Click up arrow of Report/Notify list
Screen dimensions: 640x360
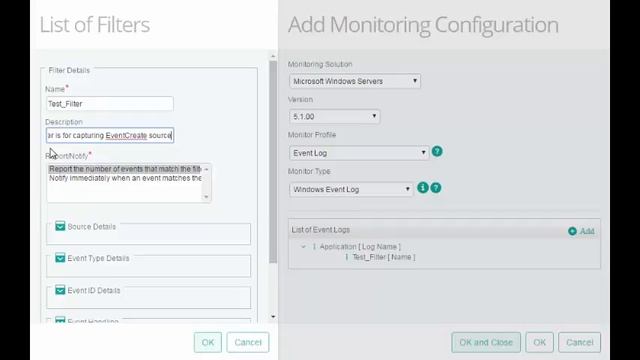coord(206,169)
